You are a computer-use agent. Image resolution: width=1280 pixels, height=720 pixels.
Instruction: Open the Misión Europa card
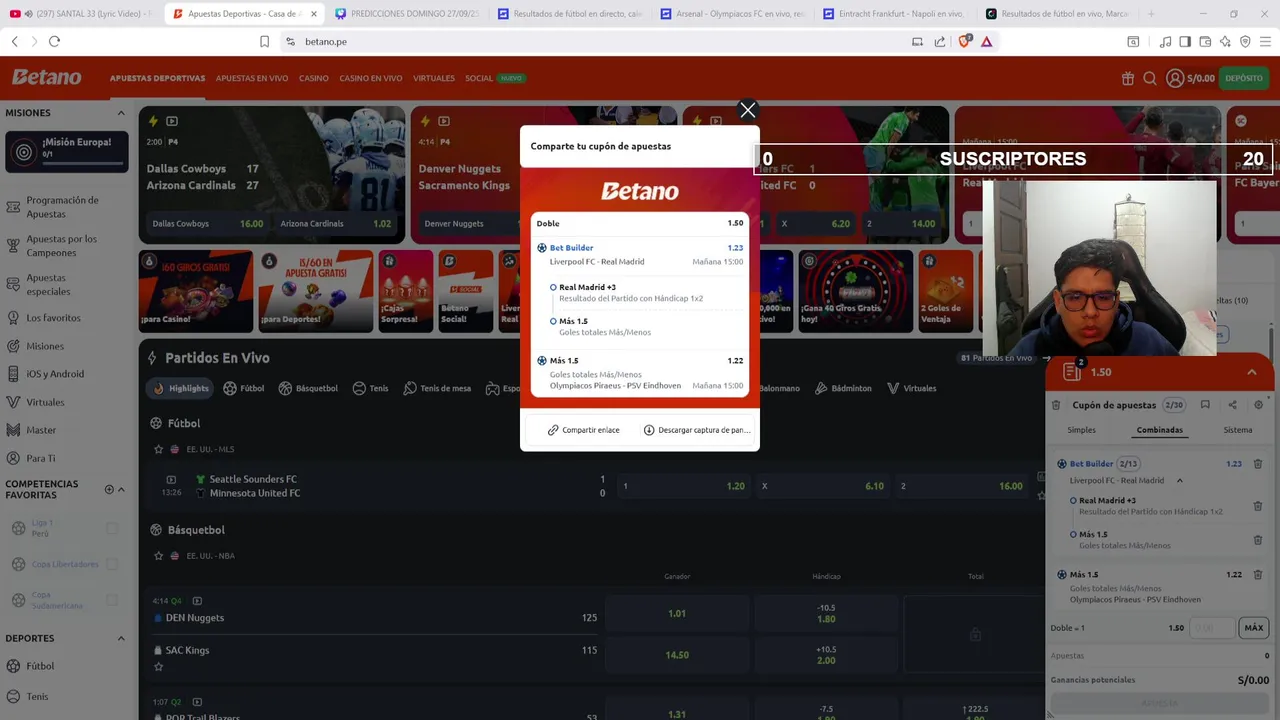[x=67, y=152]
